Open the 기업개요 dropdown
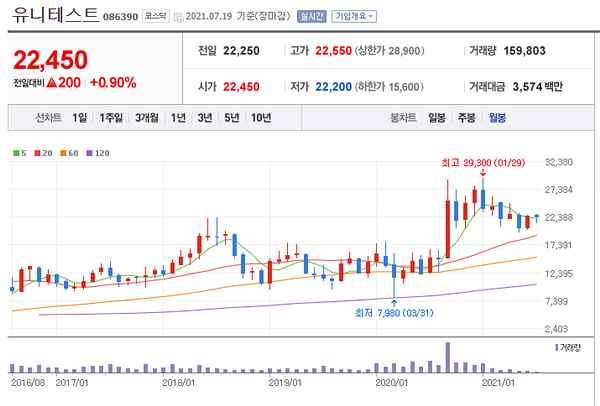The width and height of the screenshot is (600, 406). click(354, 16)
